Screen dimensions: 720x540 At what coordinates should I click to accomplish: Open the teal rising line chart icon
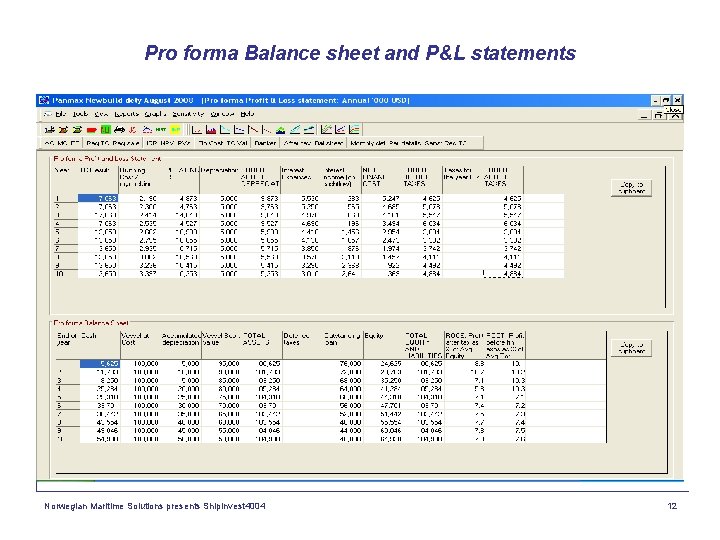295,130
